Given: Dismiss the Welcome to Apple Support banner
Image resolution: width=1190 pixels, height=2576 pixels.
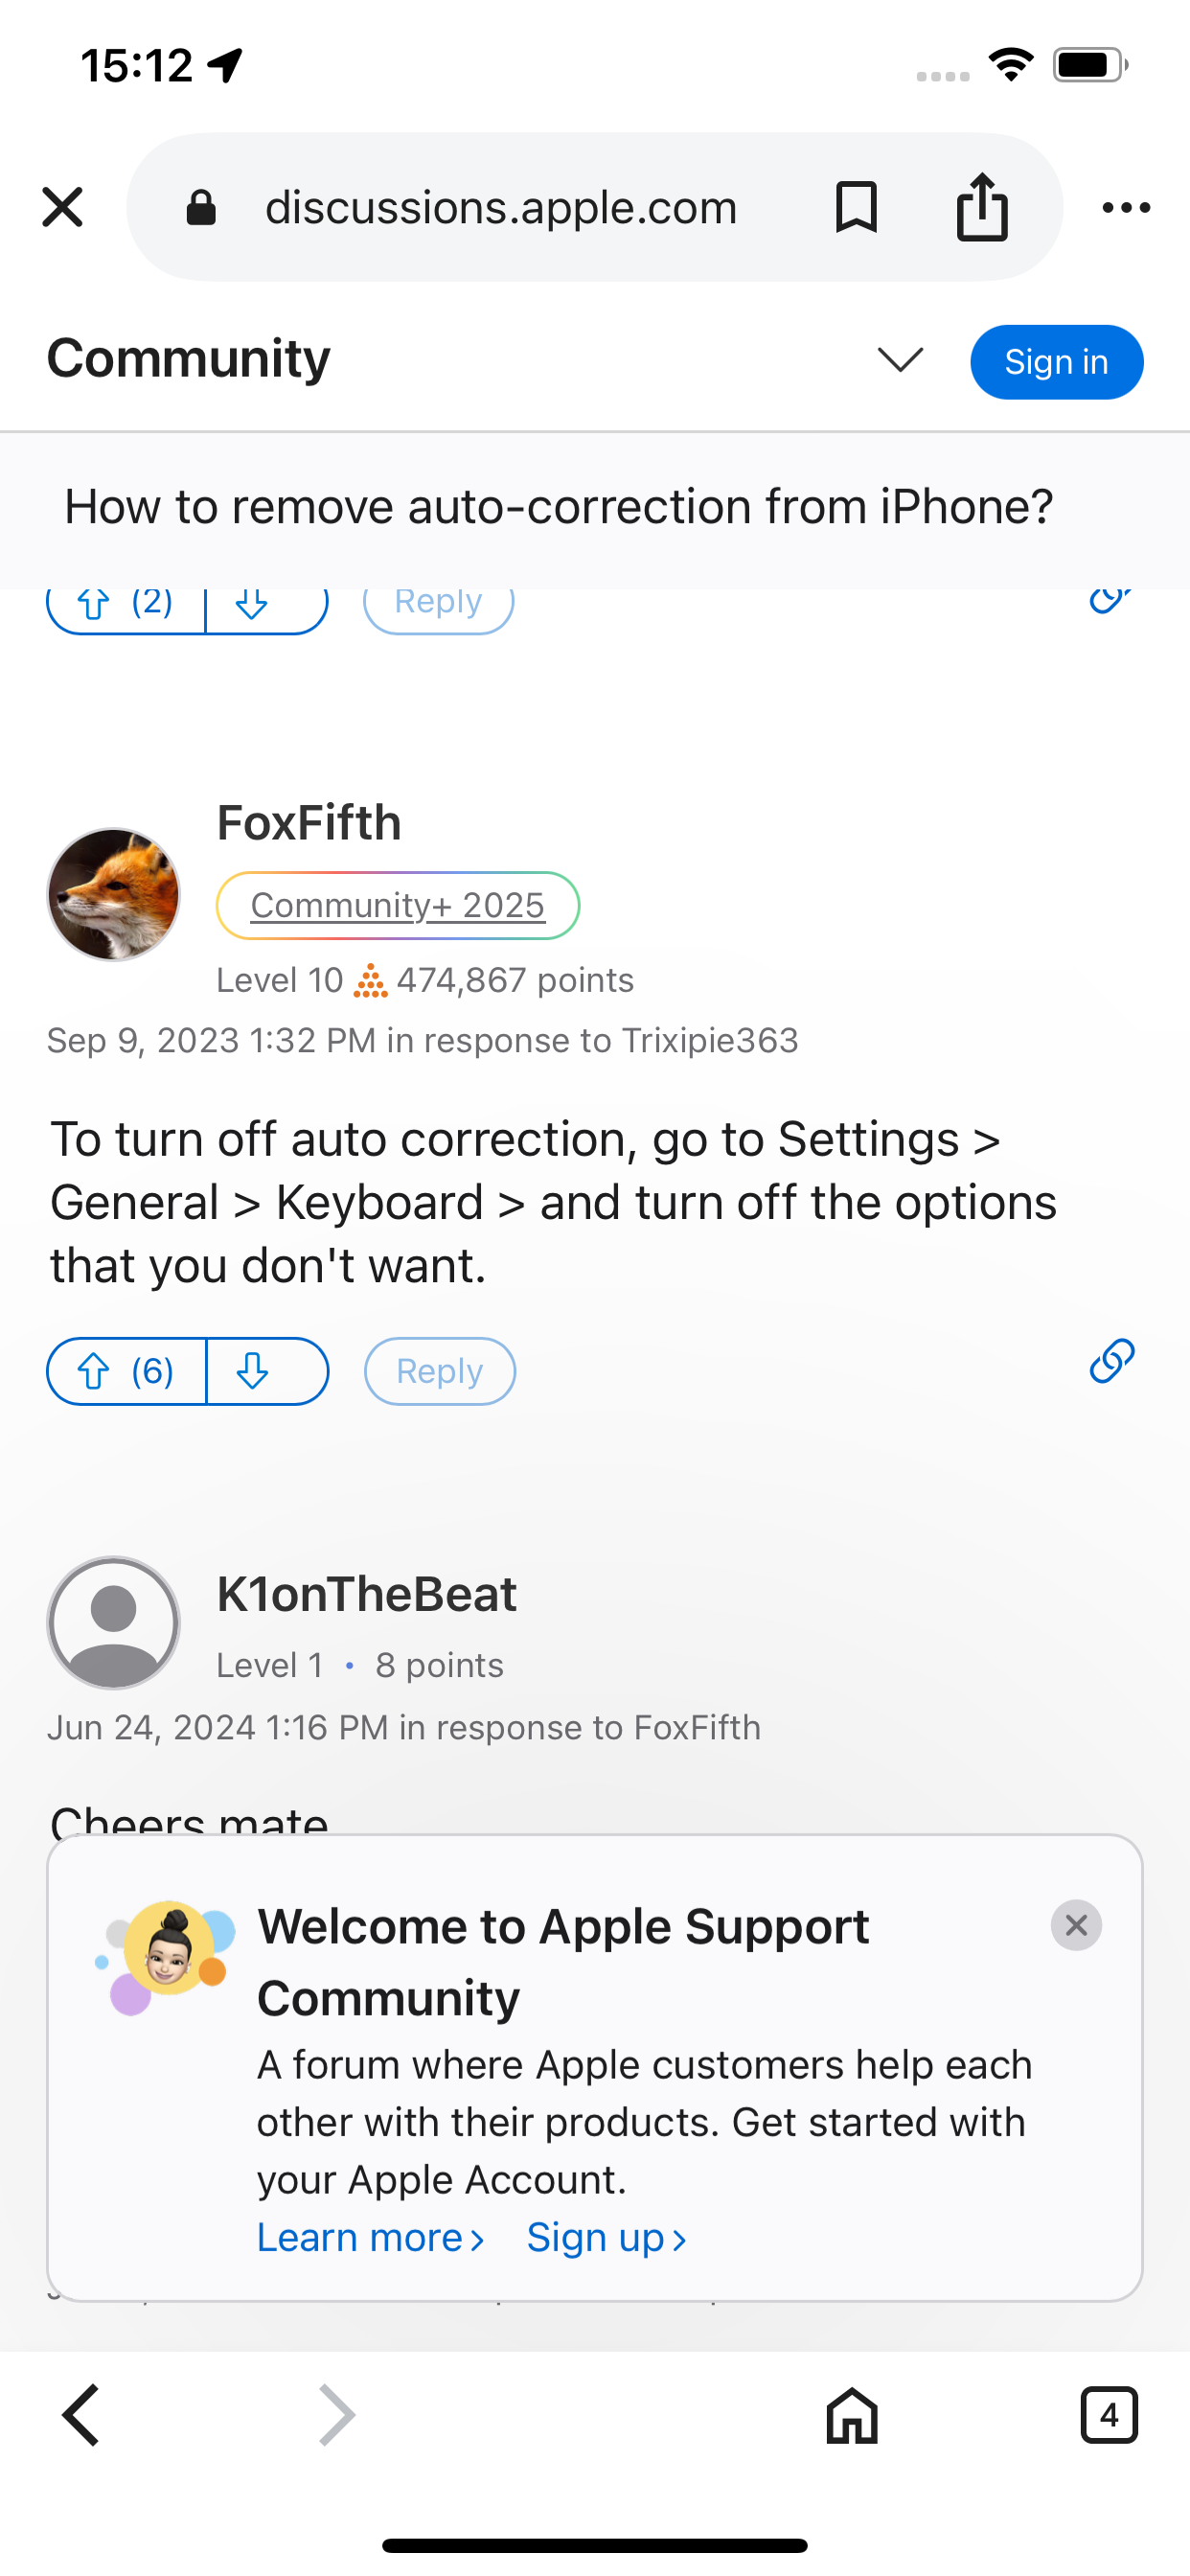Looking at the screenshot, I should [x=1076, y=1925].
